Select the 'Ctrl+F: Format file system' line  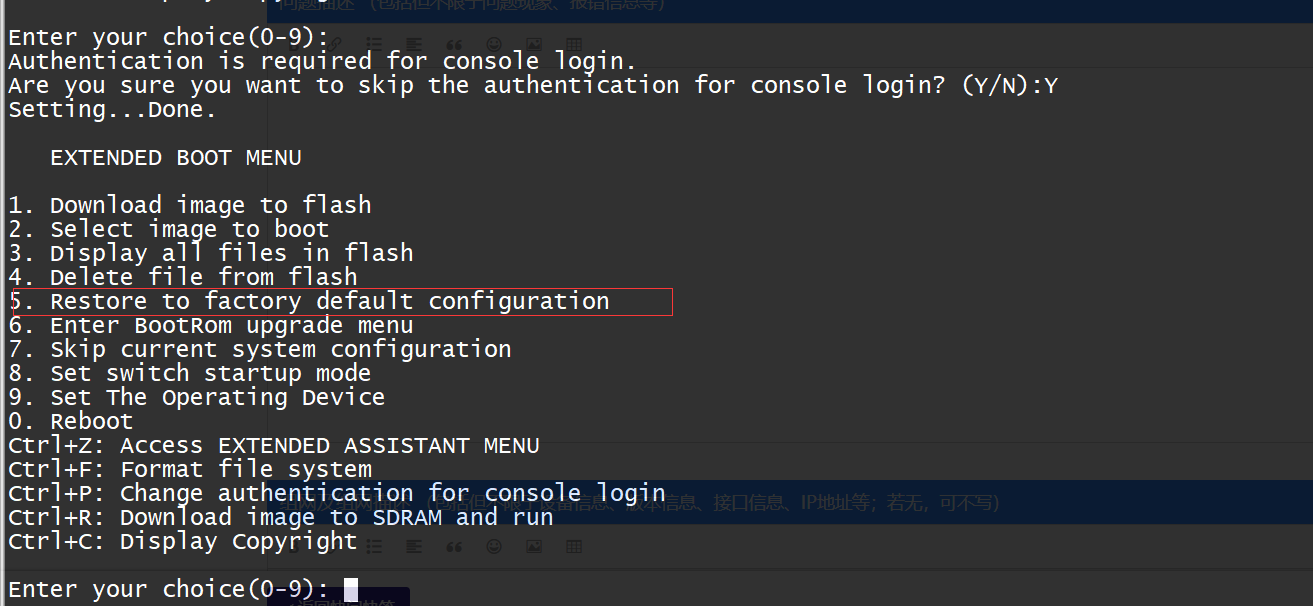tap(190, 469)
